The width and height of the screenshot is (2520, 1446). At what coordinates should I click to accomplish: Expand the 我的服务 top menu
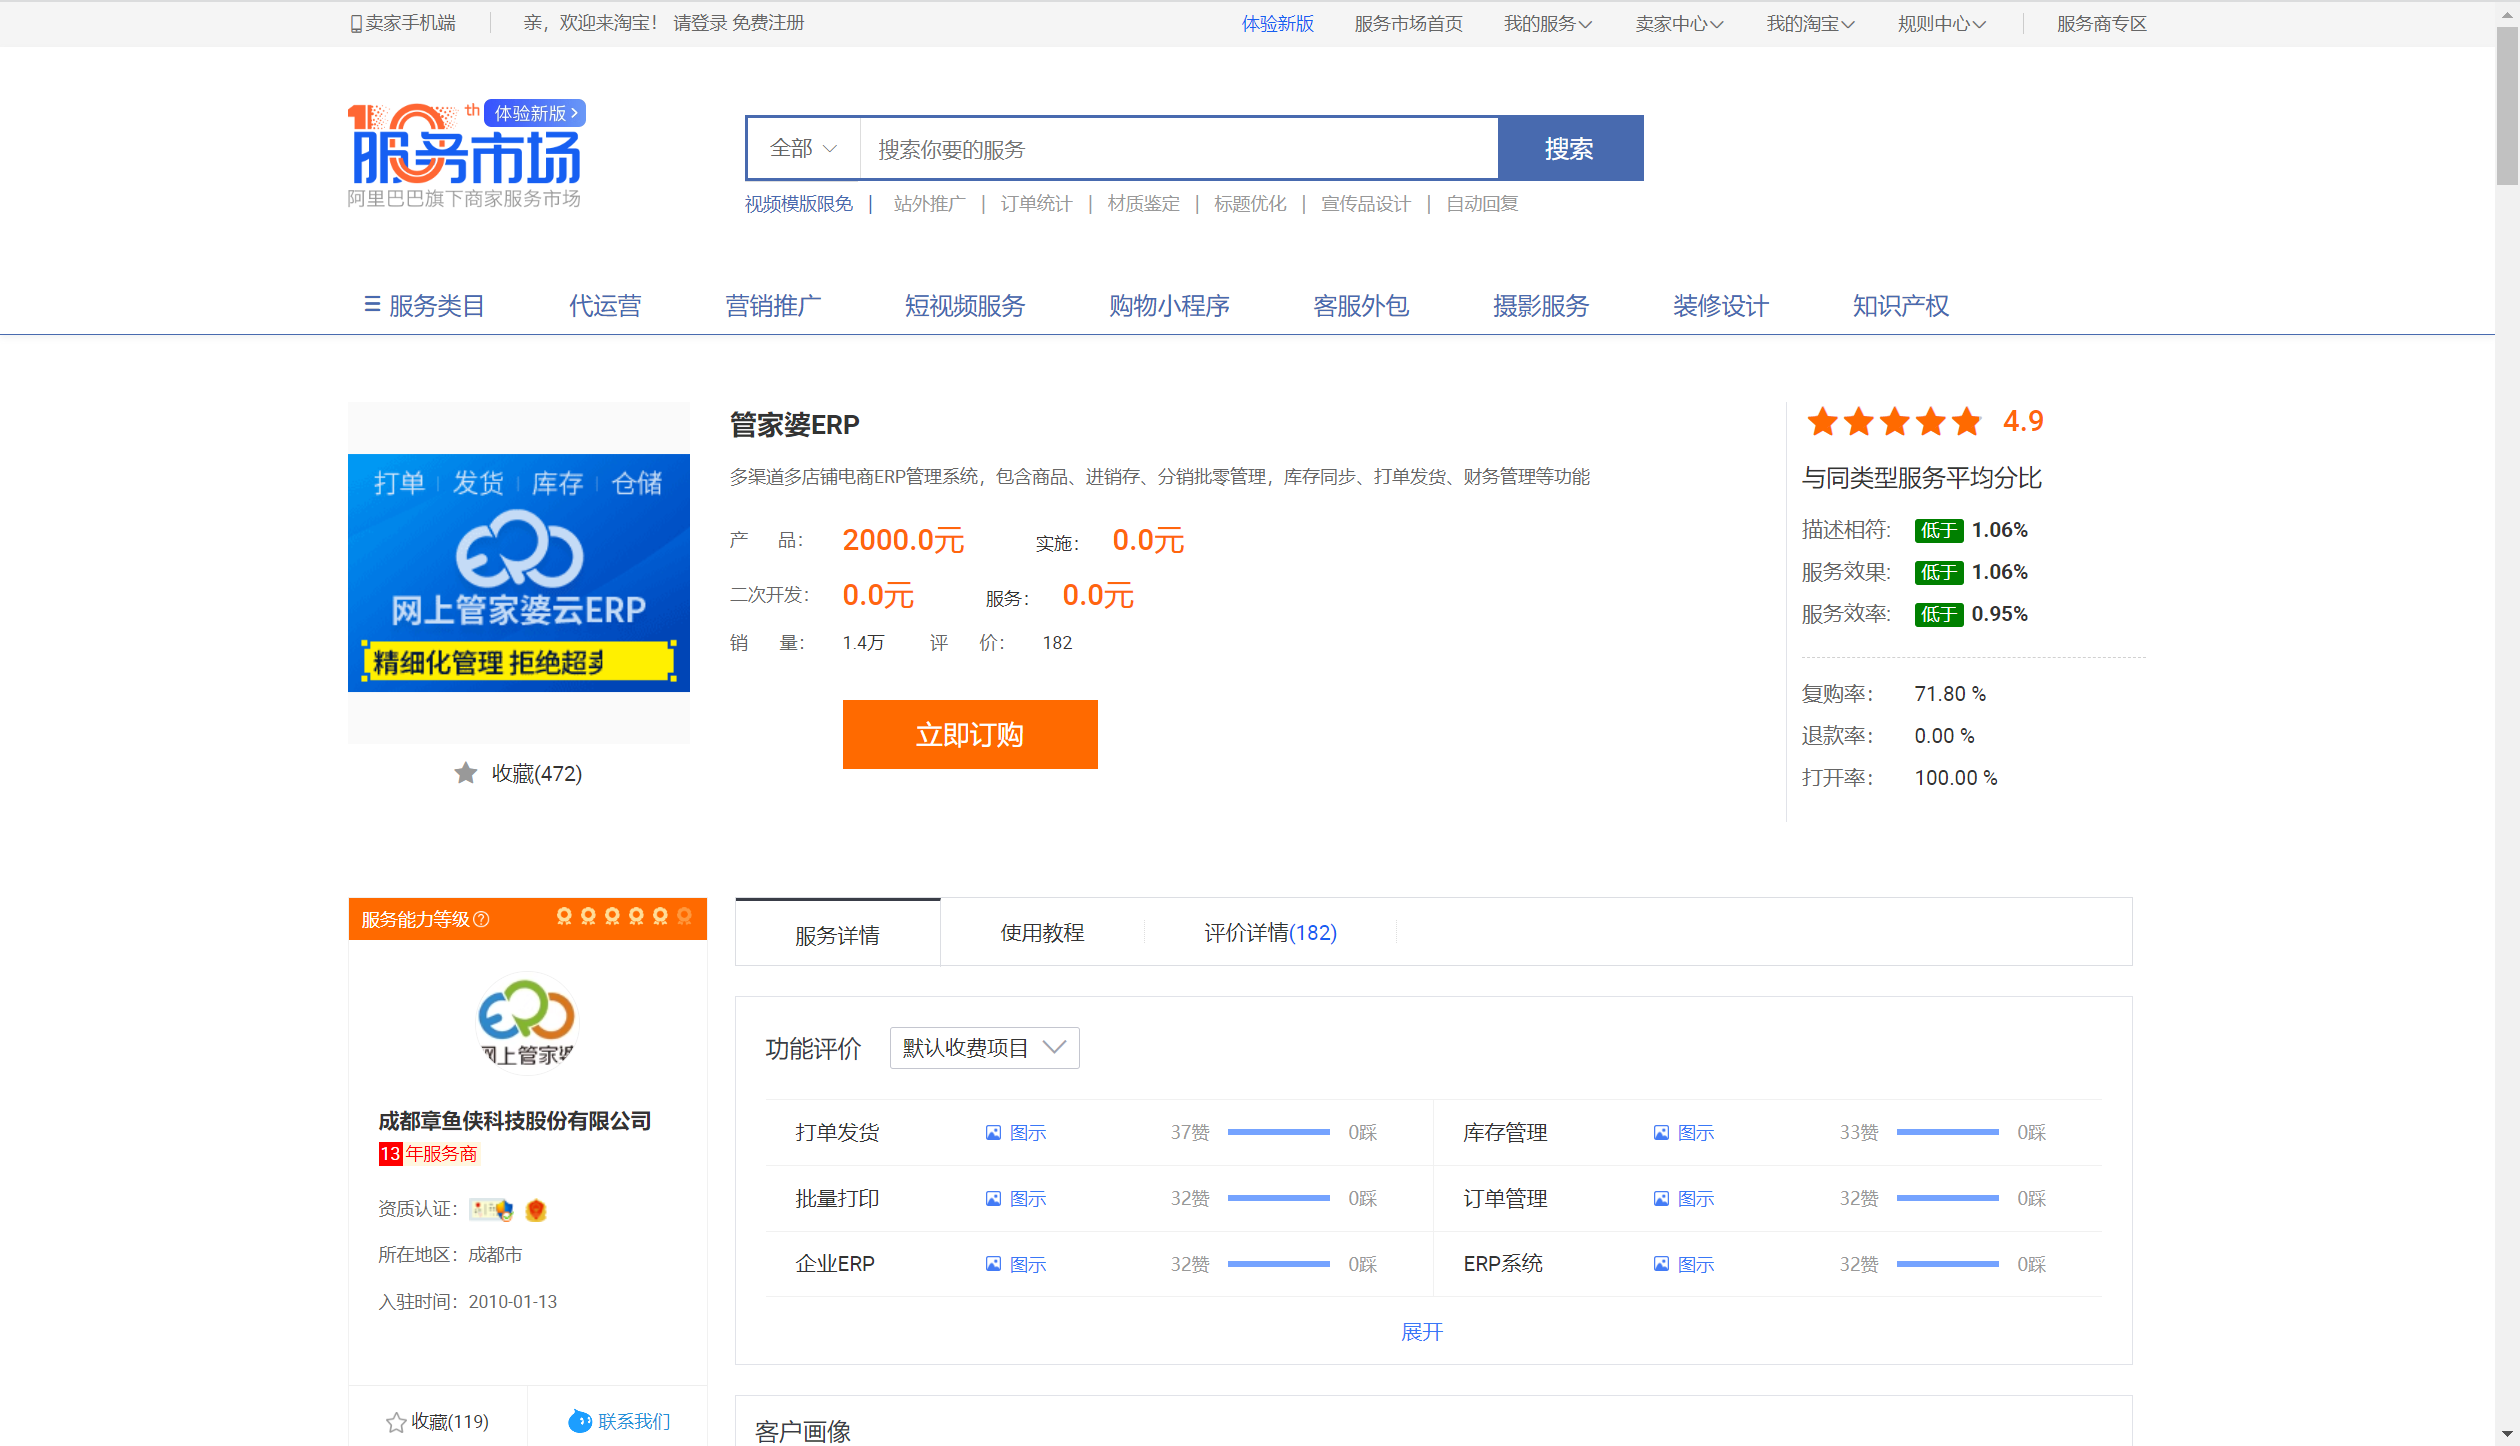(1548, 24)
